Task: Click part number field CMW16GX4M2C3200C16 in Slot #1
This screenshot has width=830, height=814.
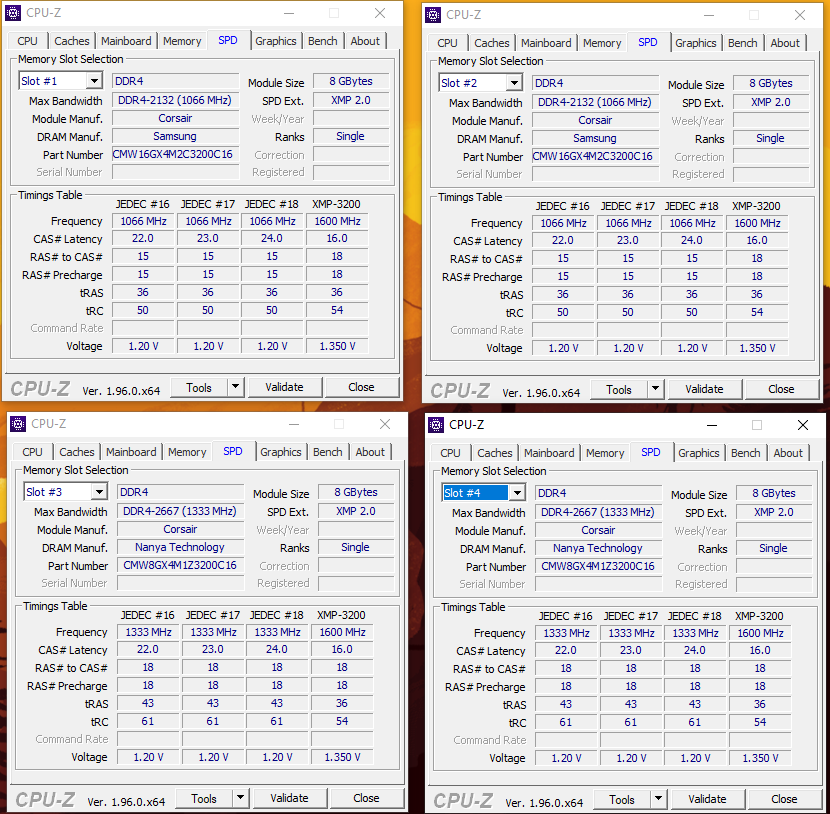Action: 175,155
